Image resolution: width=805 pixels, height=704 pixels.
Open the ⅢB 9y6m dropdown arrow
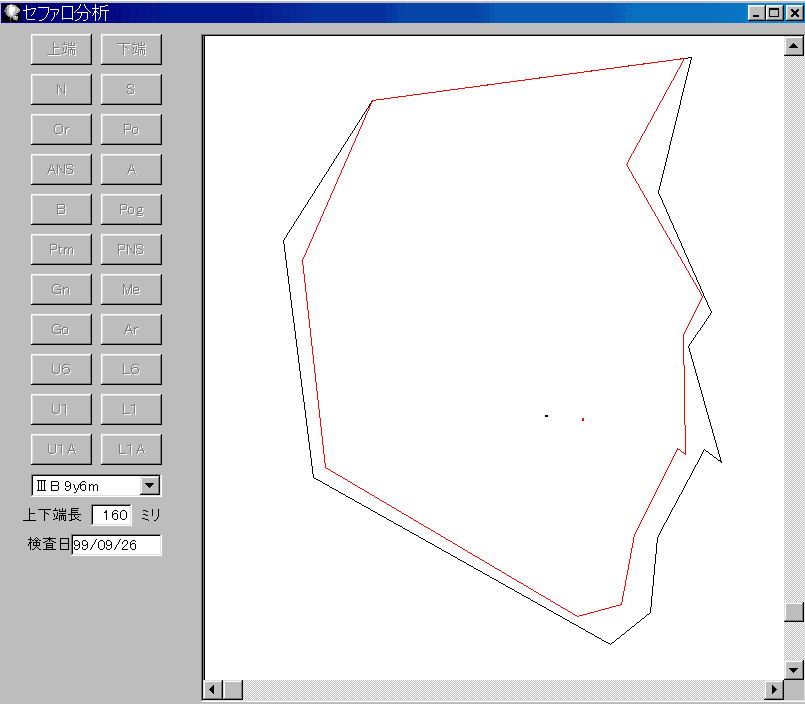[x=150, y=486]
